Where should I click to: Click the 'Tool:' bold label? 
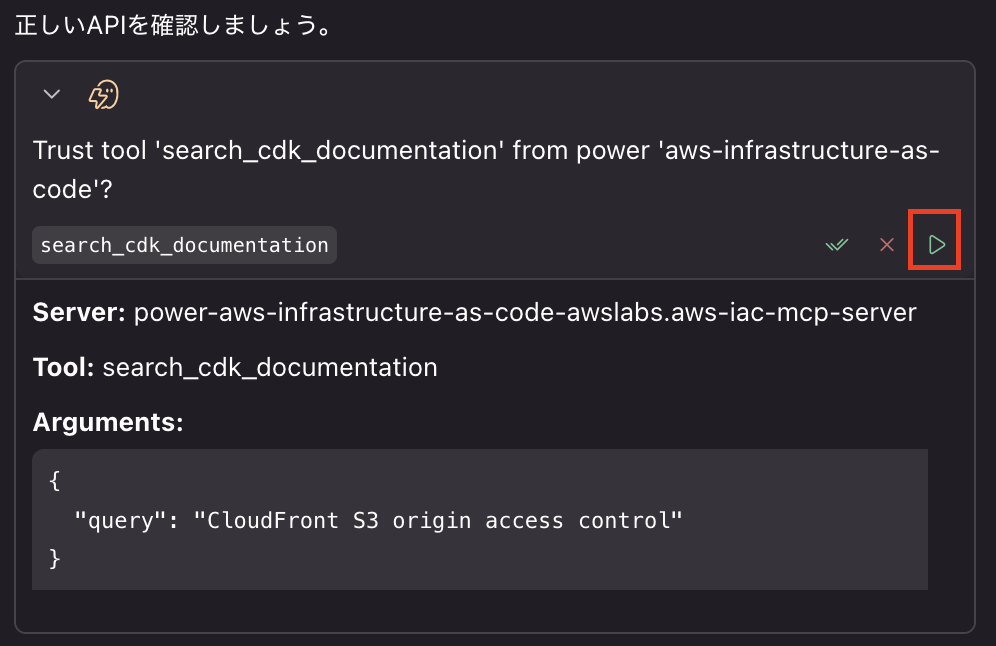(x=63, y=367)
